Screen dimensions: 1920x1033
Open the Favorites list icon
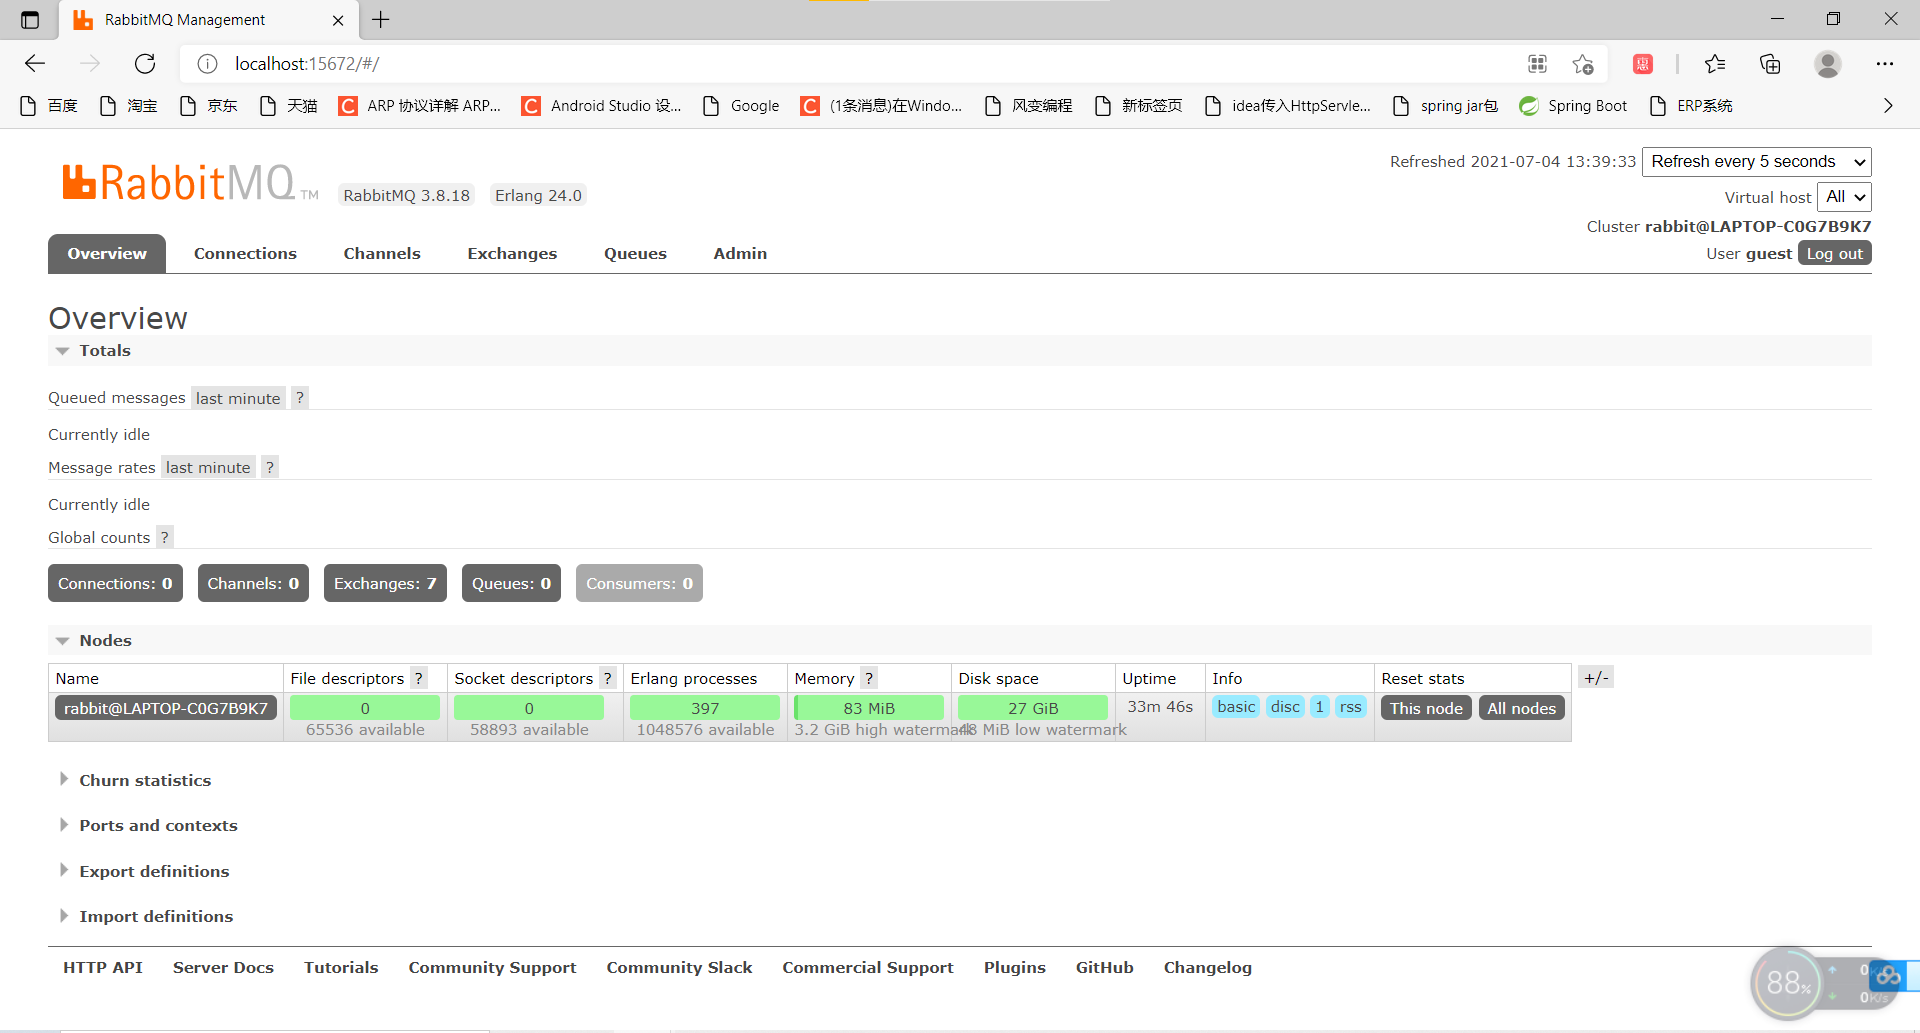(x=1715, y=64)
